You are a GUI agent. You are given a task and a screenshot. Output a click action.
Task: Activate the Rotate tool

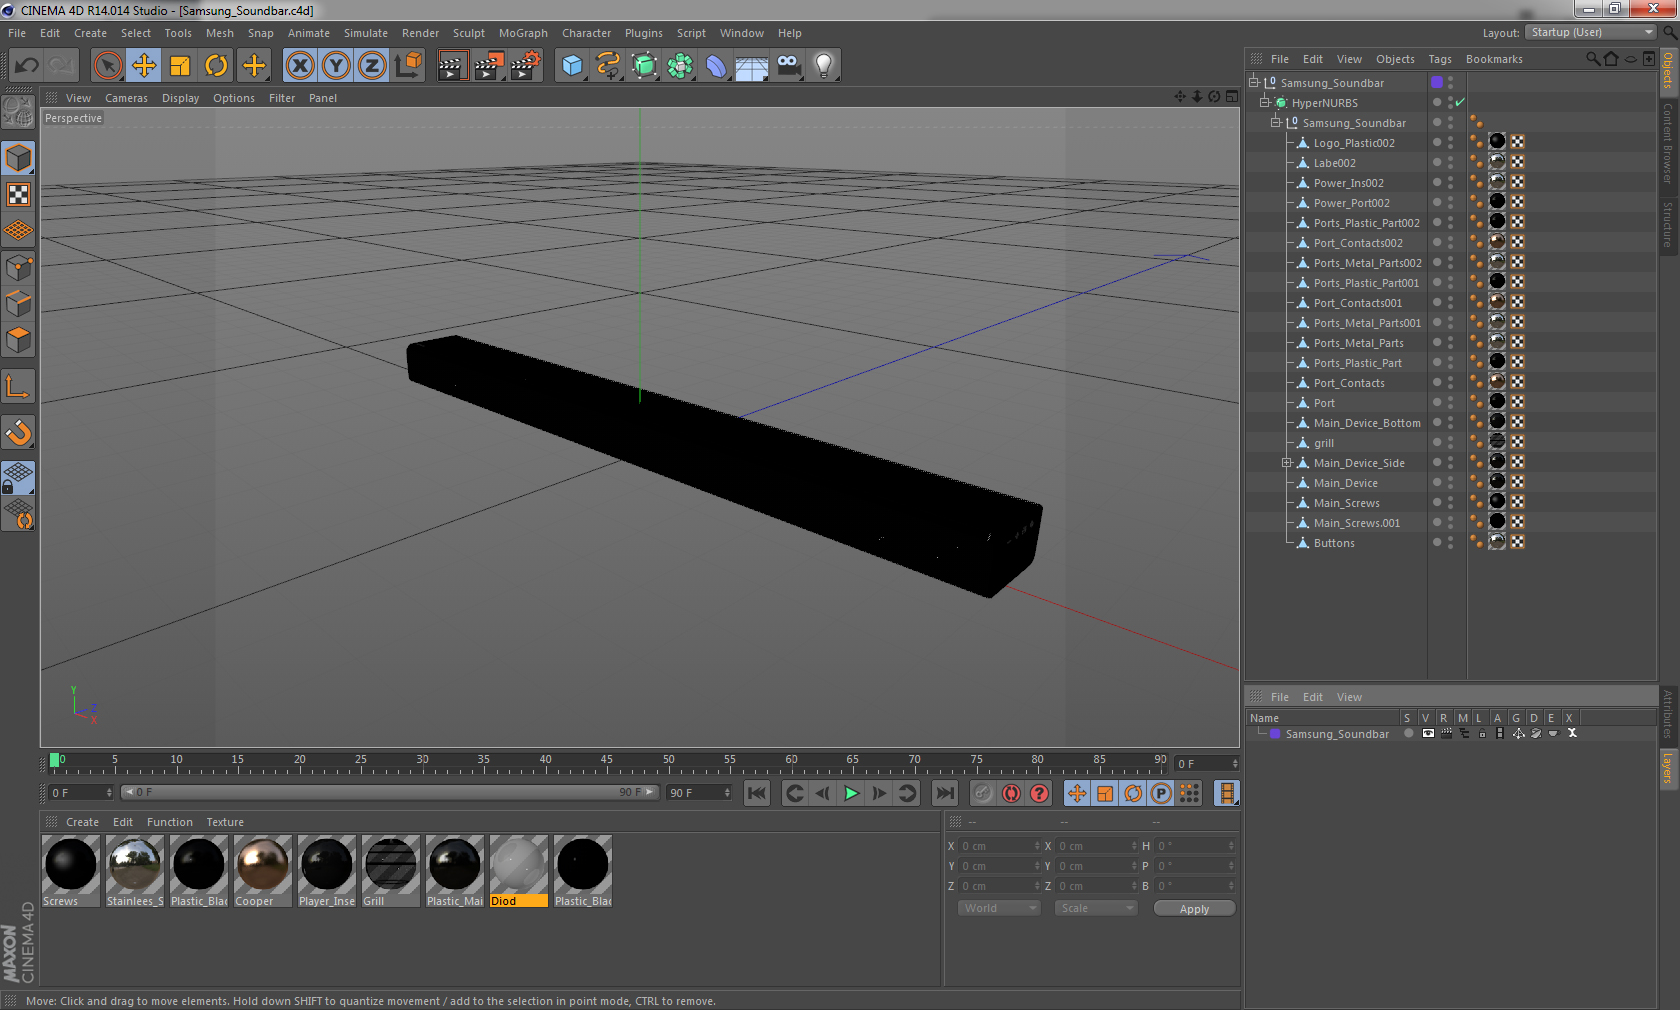click(x=216, y=66)
